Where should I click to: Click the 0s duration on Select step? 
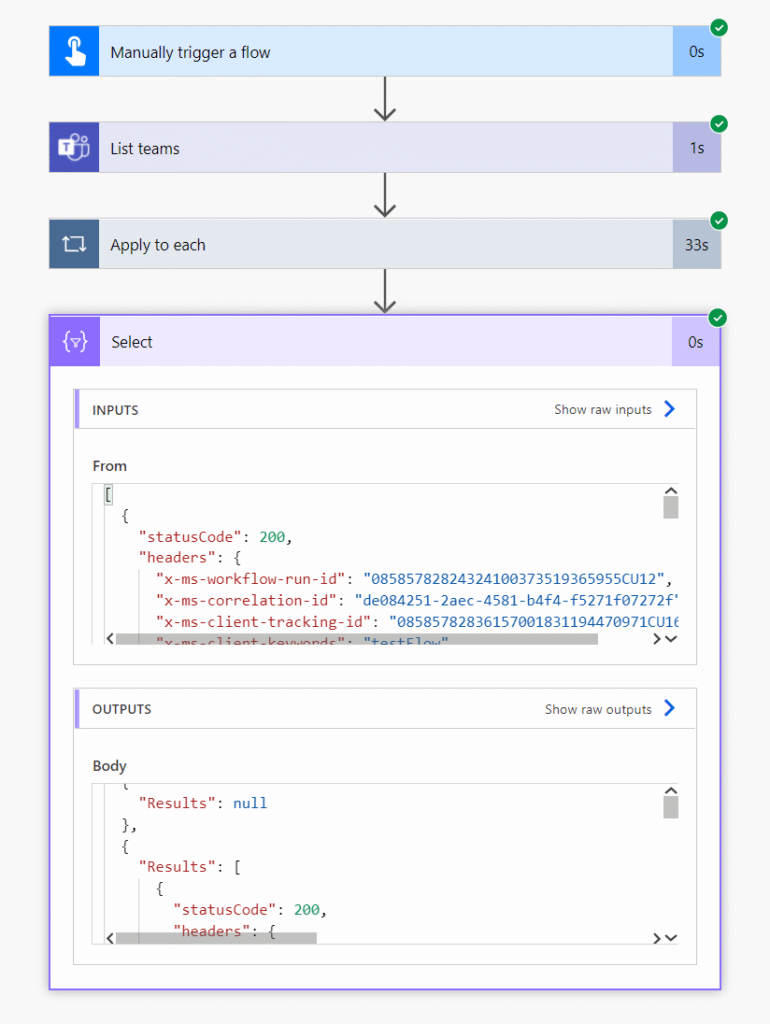click(x=696, y=342)
